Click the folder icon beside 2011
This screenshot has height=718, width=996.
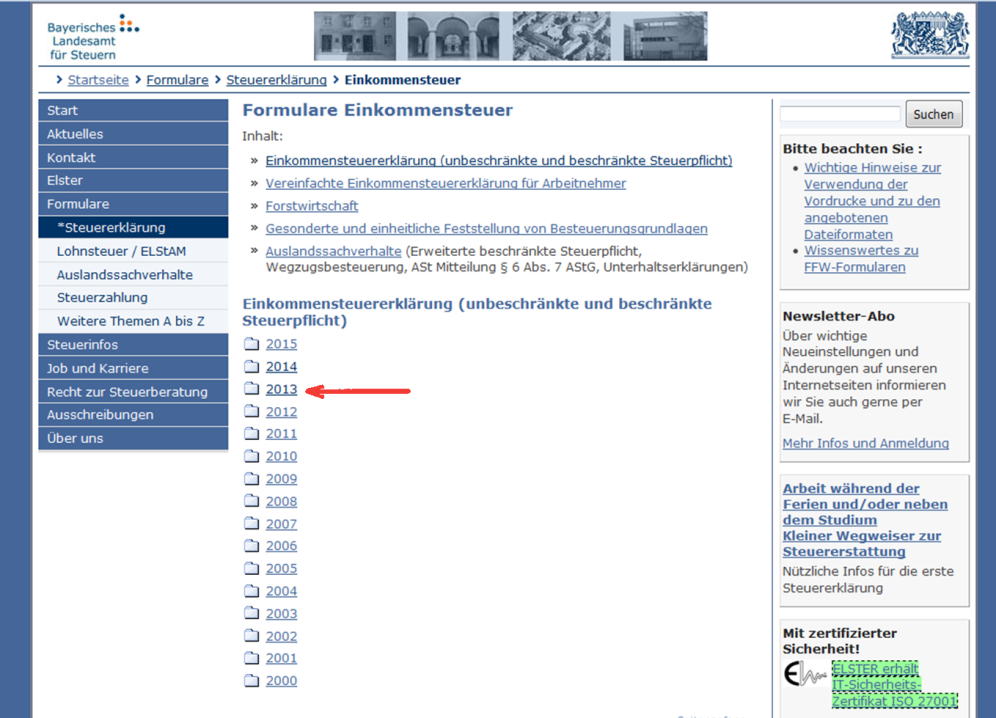tap(252, 433)
